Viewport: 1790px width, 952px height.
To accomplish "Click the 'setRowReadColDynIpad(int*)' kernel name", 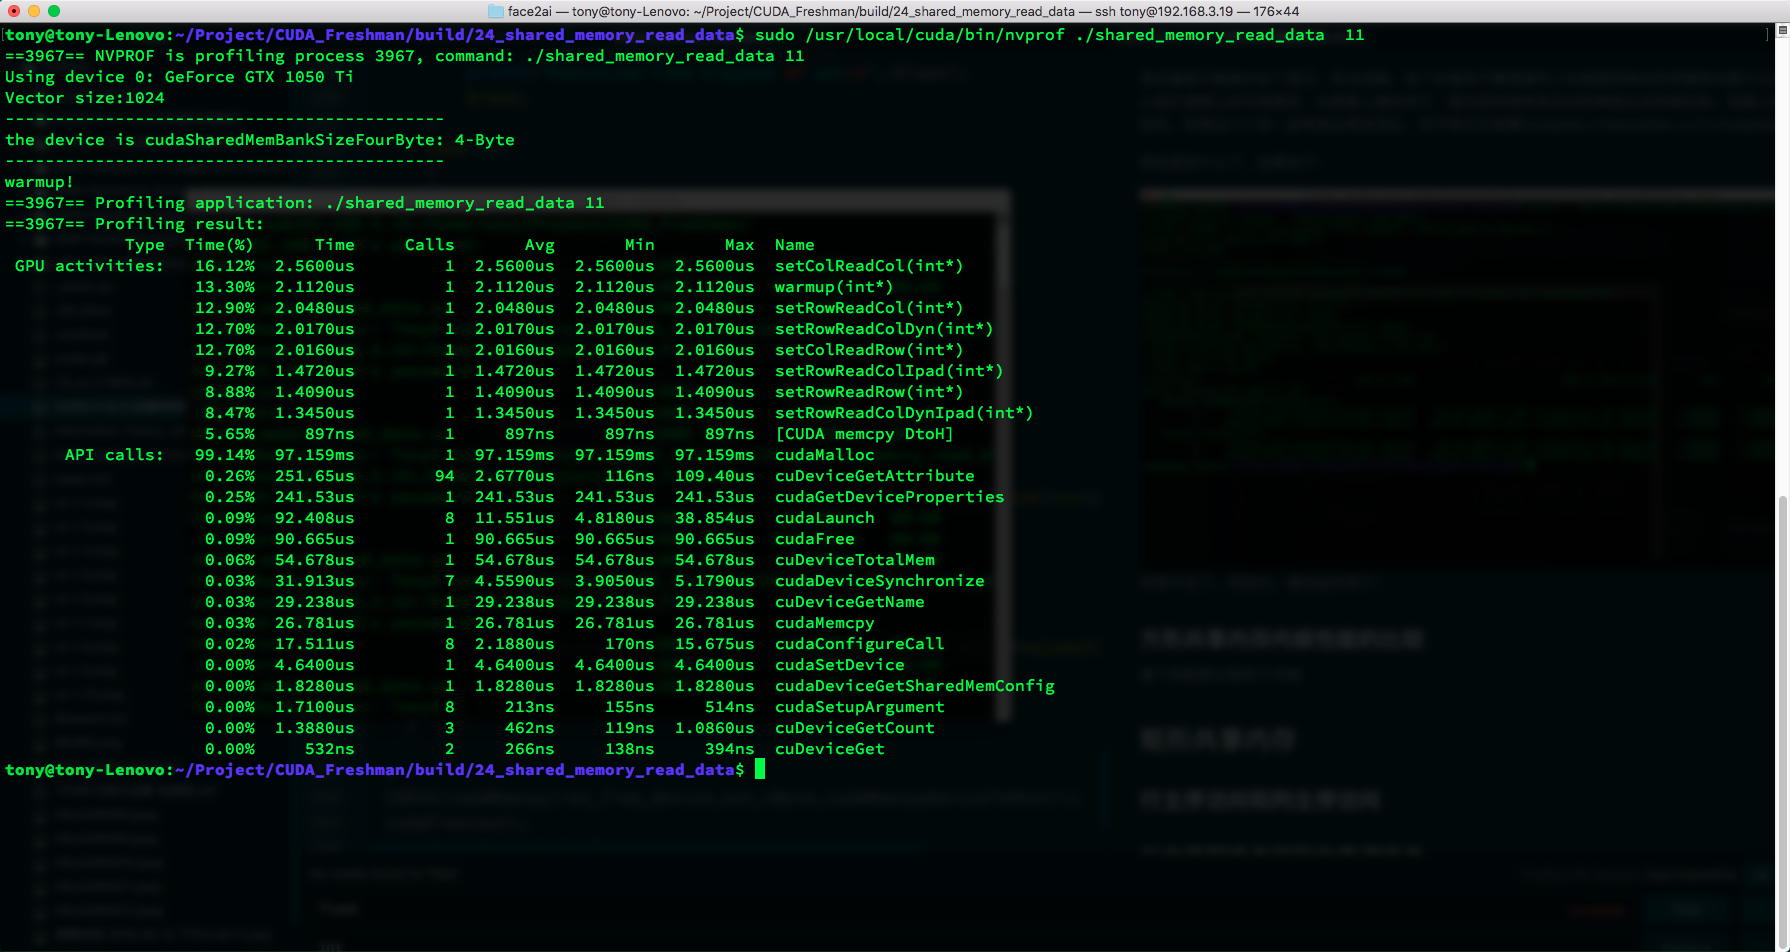I will 904,413.
